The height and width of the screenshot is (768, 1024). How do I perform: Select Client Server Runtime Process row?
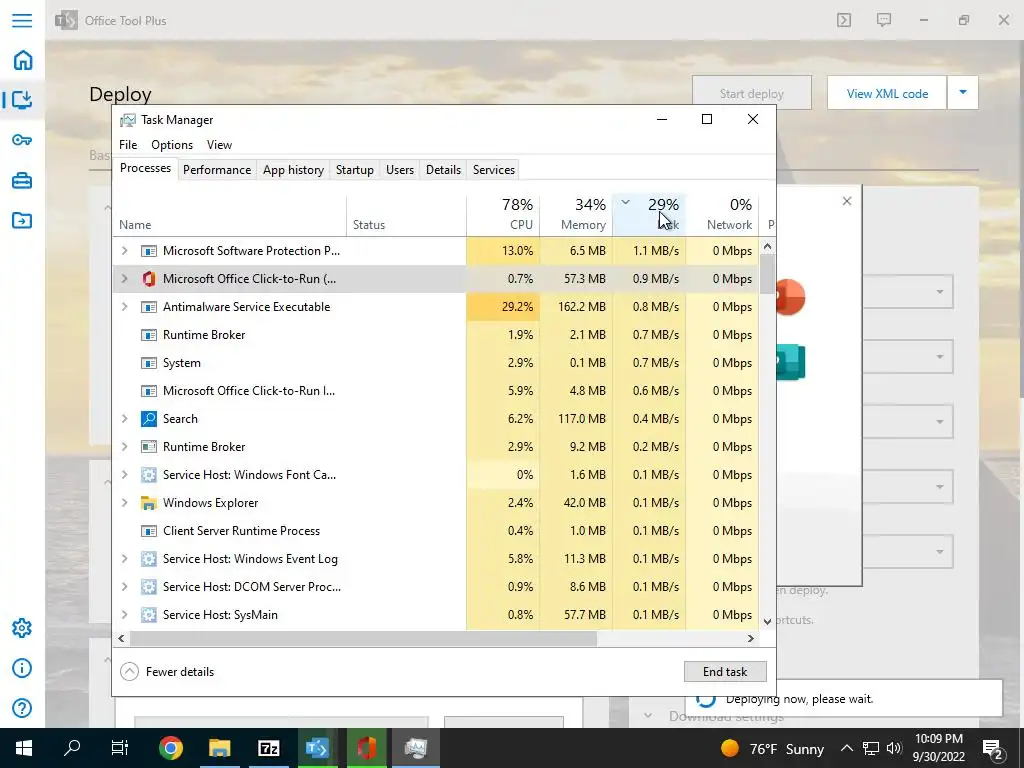click(x=436, y=531)
